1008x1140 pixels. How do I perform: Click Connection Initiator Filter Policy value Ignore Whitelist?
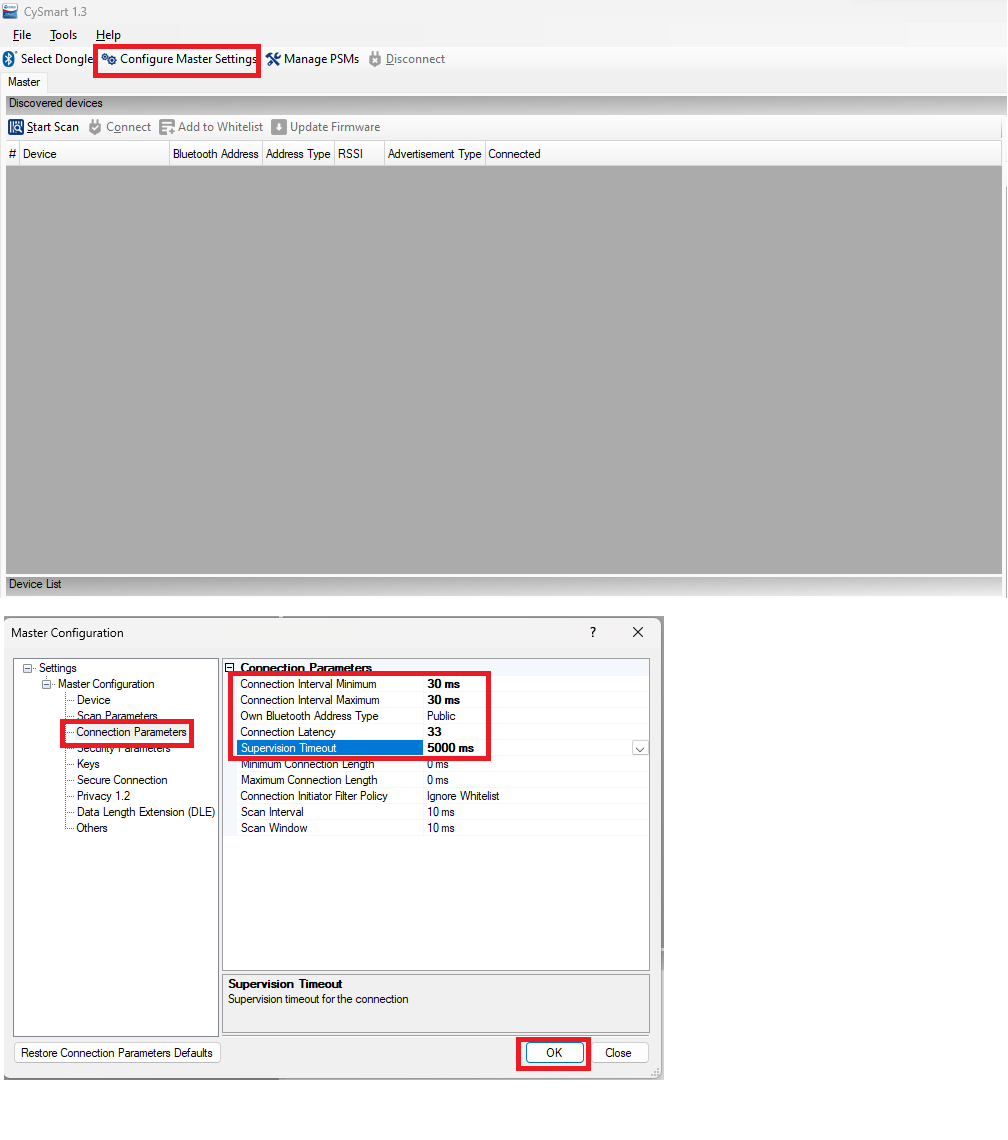pos(463,796)
